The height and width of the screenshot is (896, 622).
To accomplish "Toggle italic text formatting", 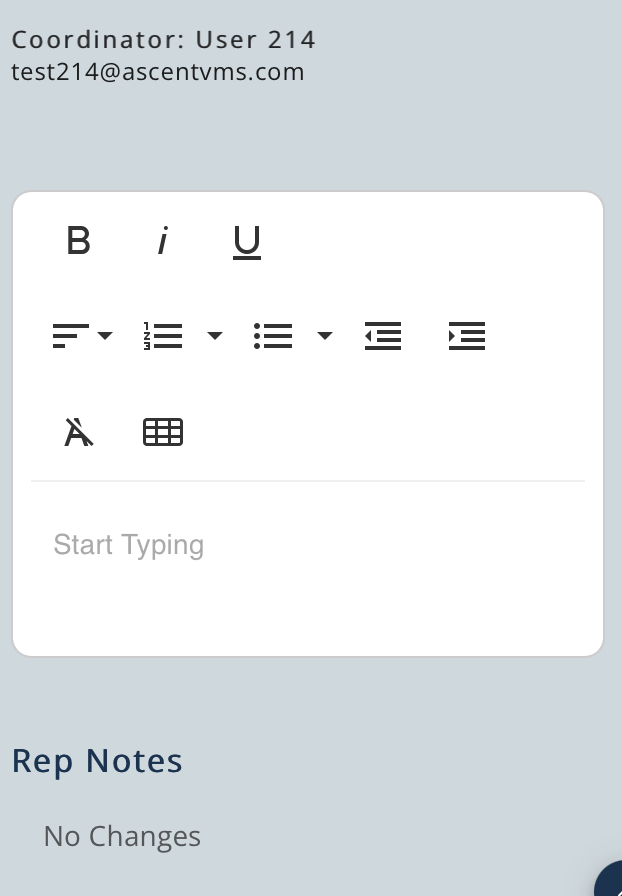I will coord(163,241).
